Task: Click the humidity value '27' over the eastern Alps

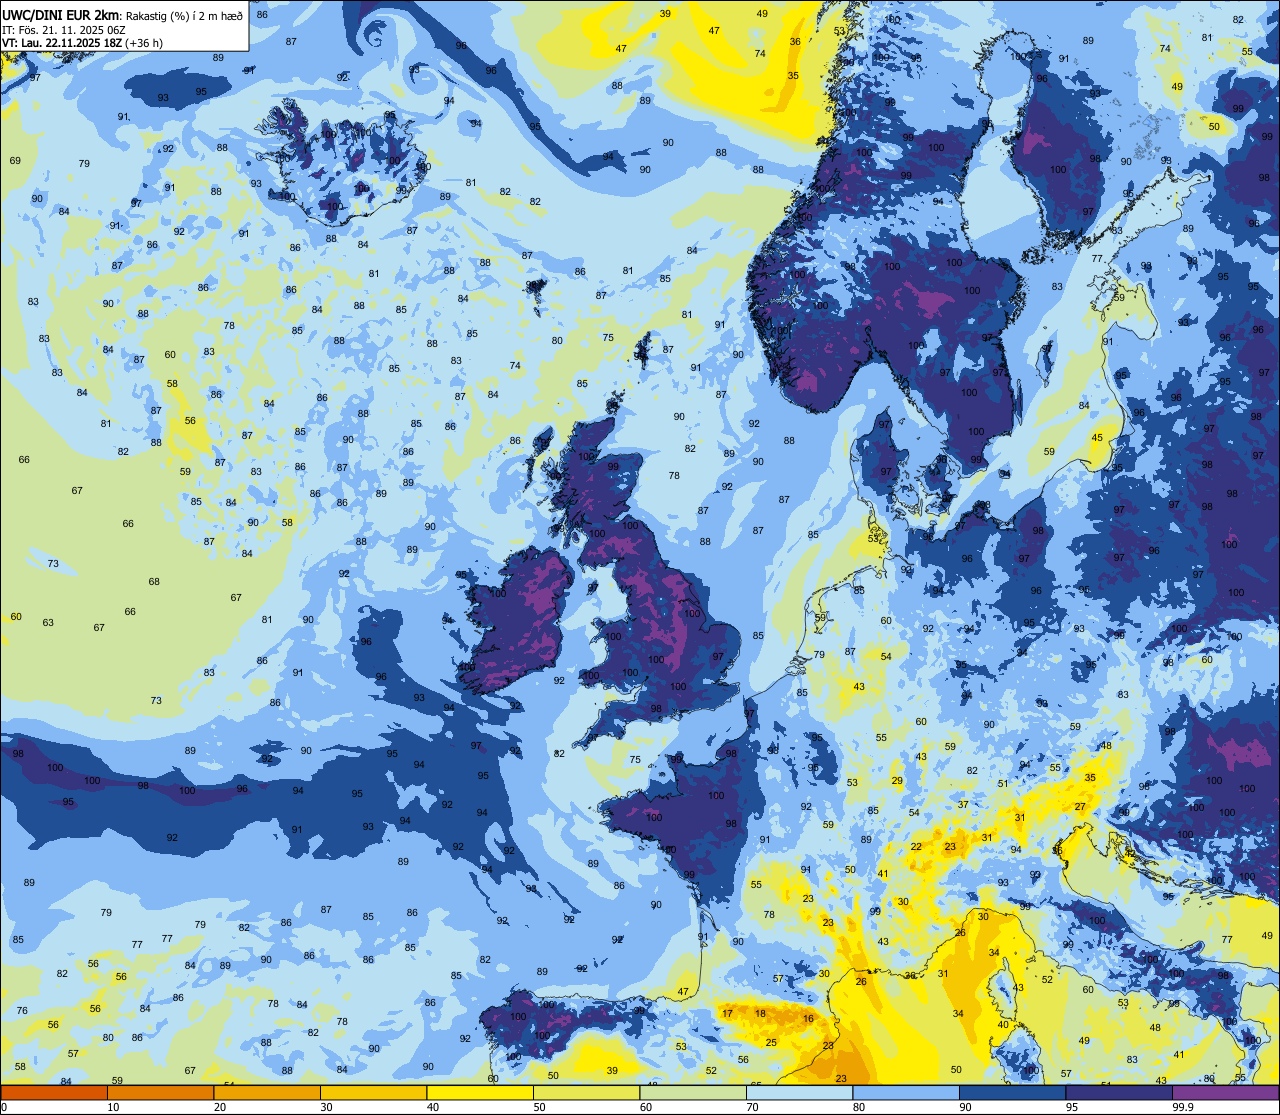Action: tap(1080, 806)
